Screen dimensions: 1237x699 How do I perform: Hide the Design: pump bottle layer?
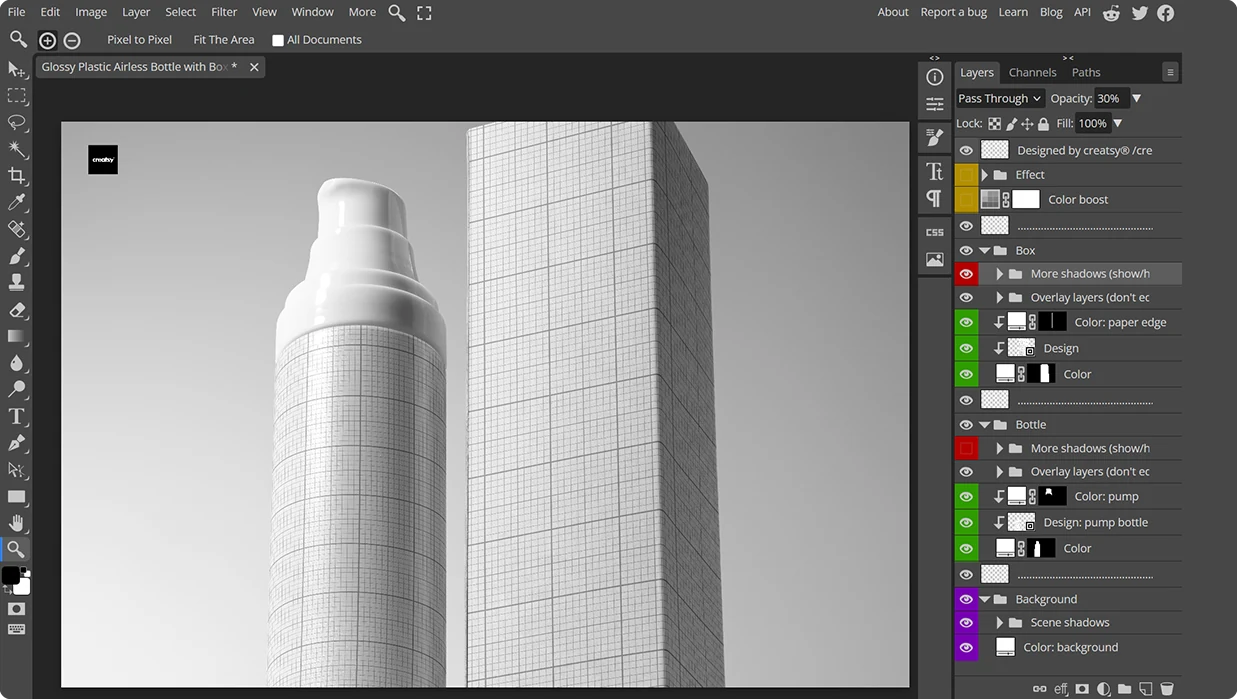pyautogui.click(x=966, y=523)
